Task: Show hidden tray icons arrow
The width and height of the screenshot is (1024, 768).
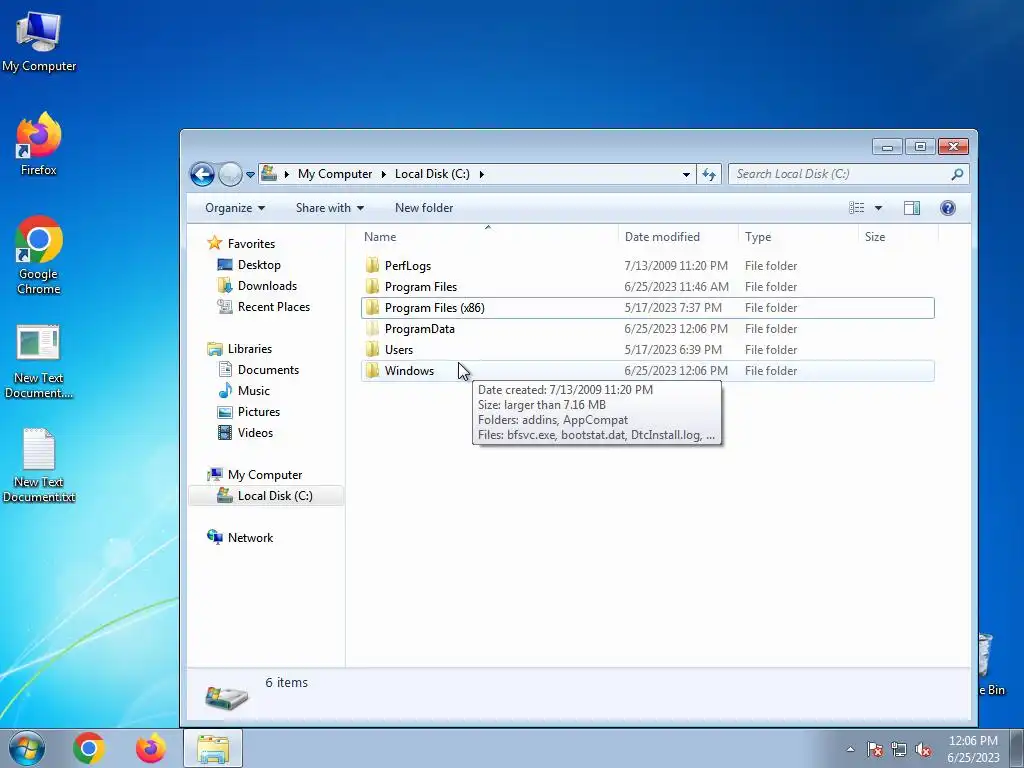Action: click(850, 749)
